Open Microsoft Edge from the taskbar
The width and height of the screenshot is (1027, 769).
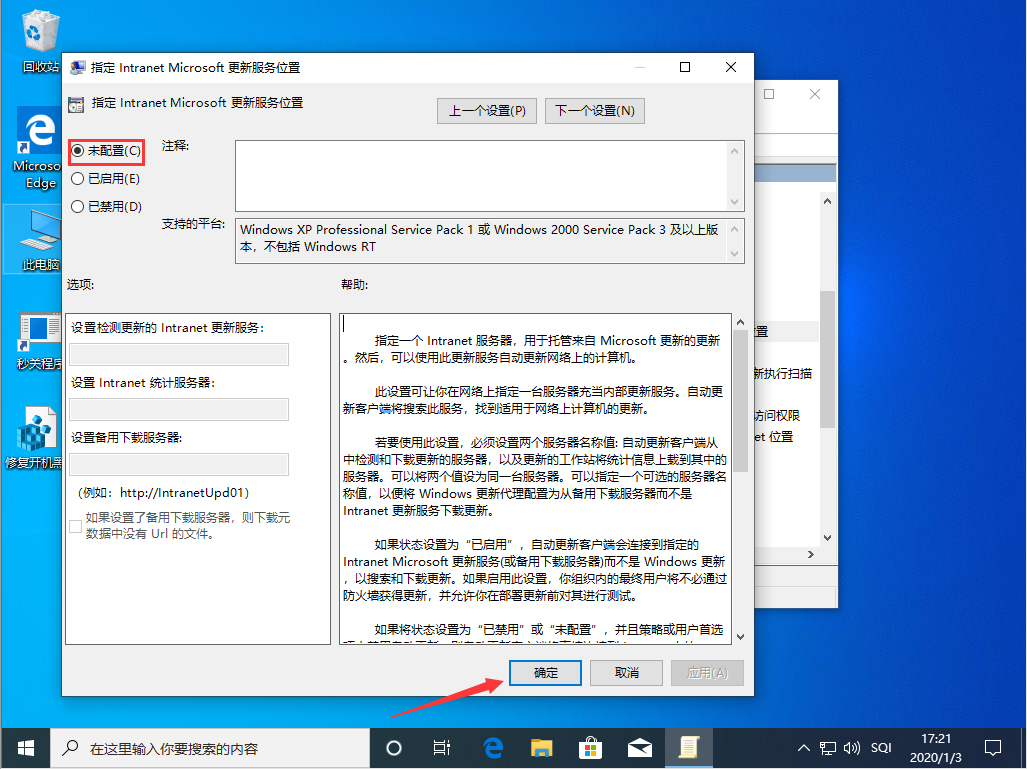click(x=493, y=748)
